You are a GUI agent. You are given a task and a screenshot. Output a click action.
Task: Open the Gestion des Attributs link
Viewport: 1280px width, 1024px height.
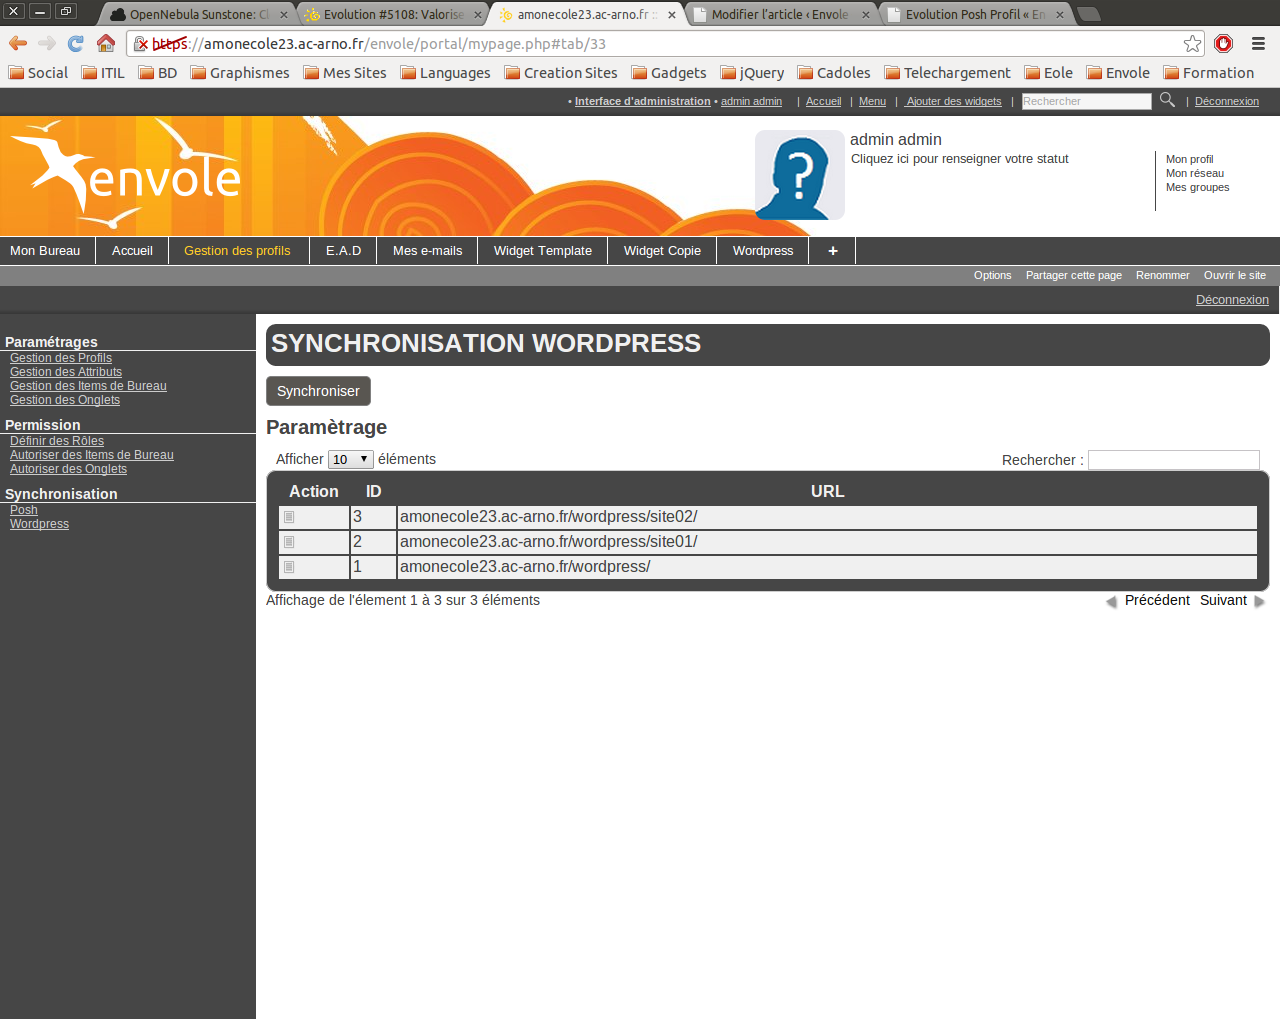(66, 372)
